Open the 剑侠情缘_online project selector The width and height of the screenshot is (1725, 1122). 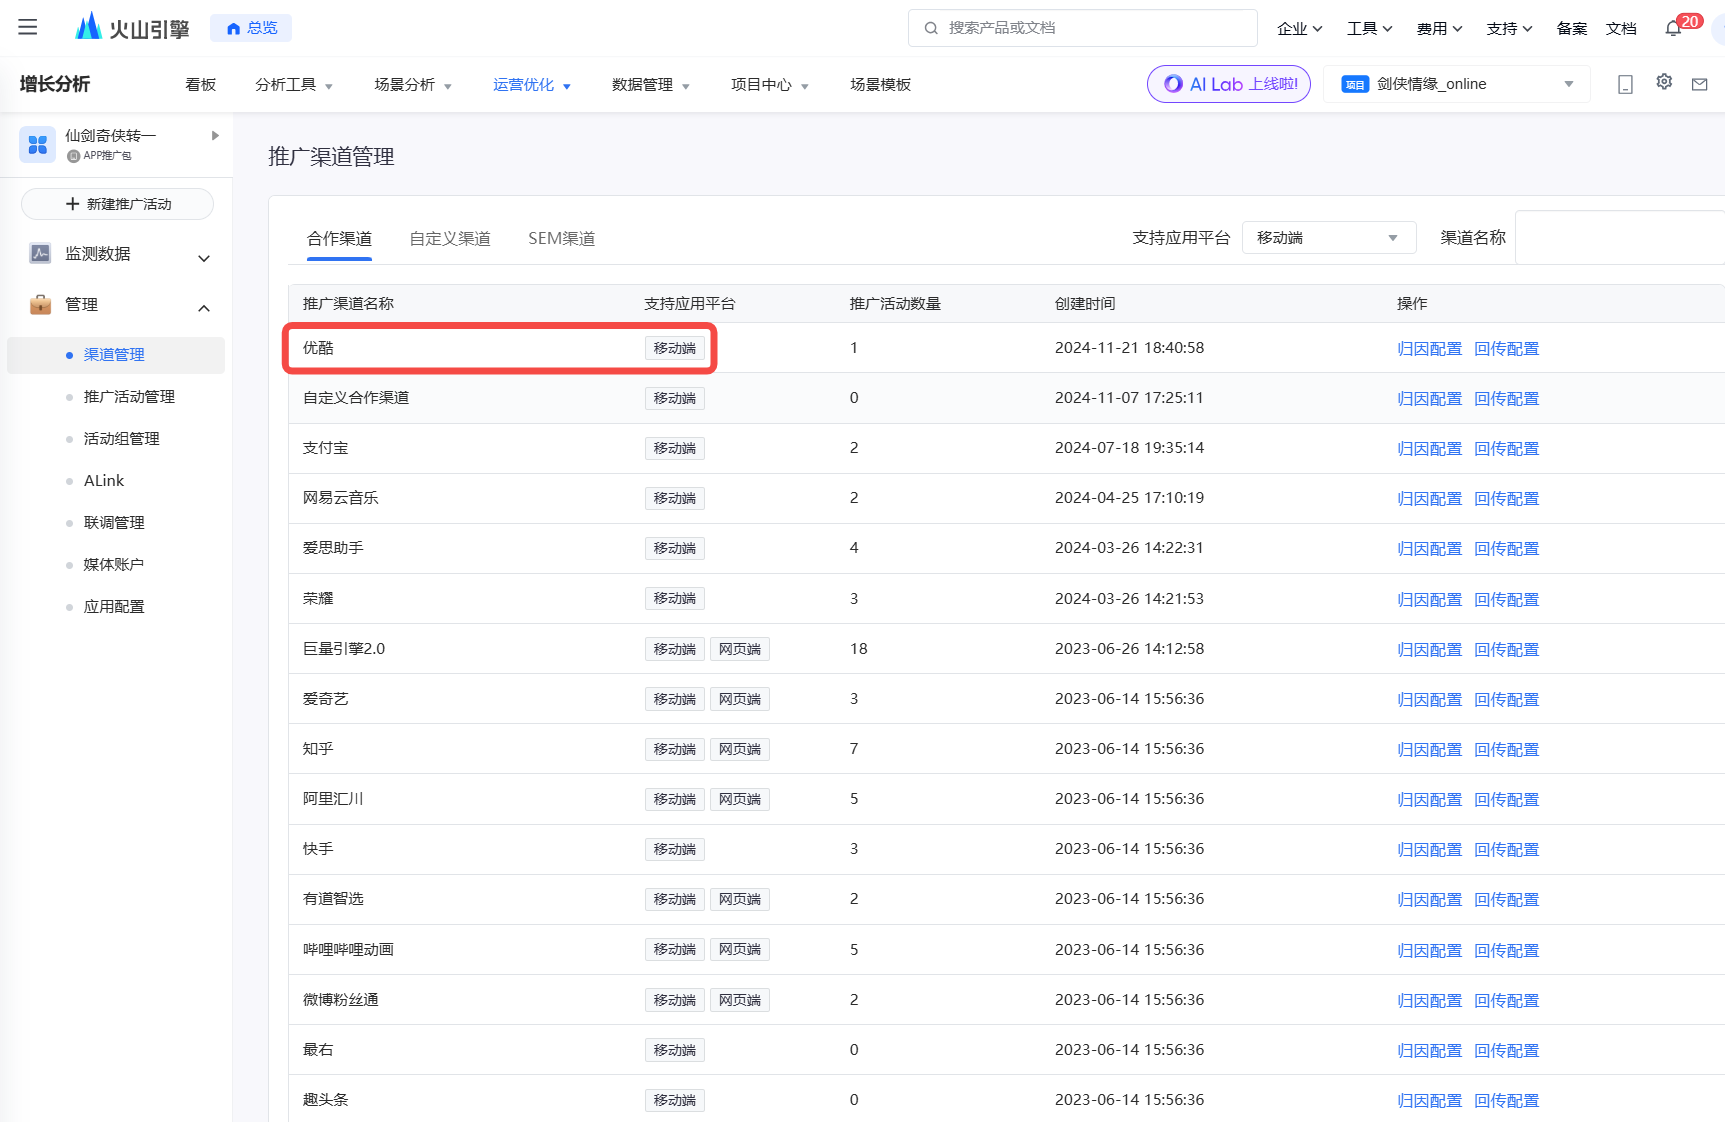click(x=1458, y=84)
